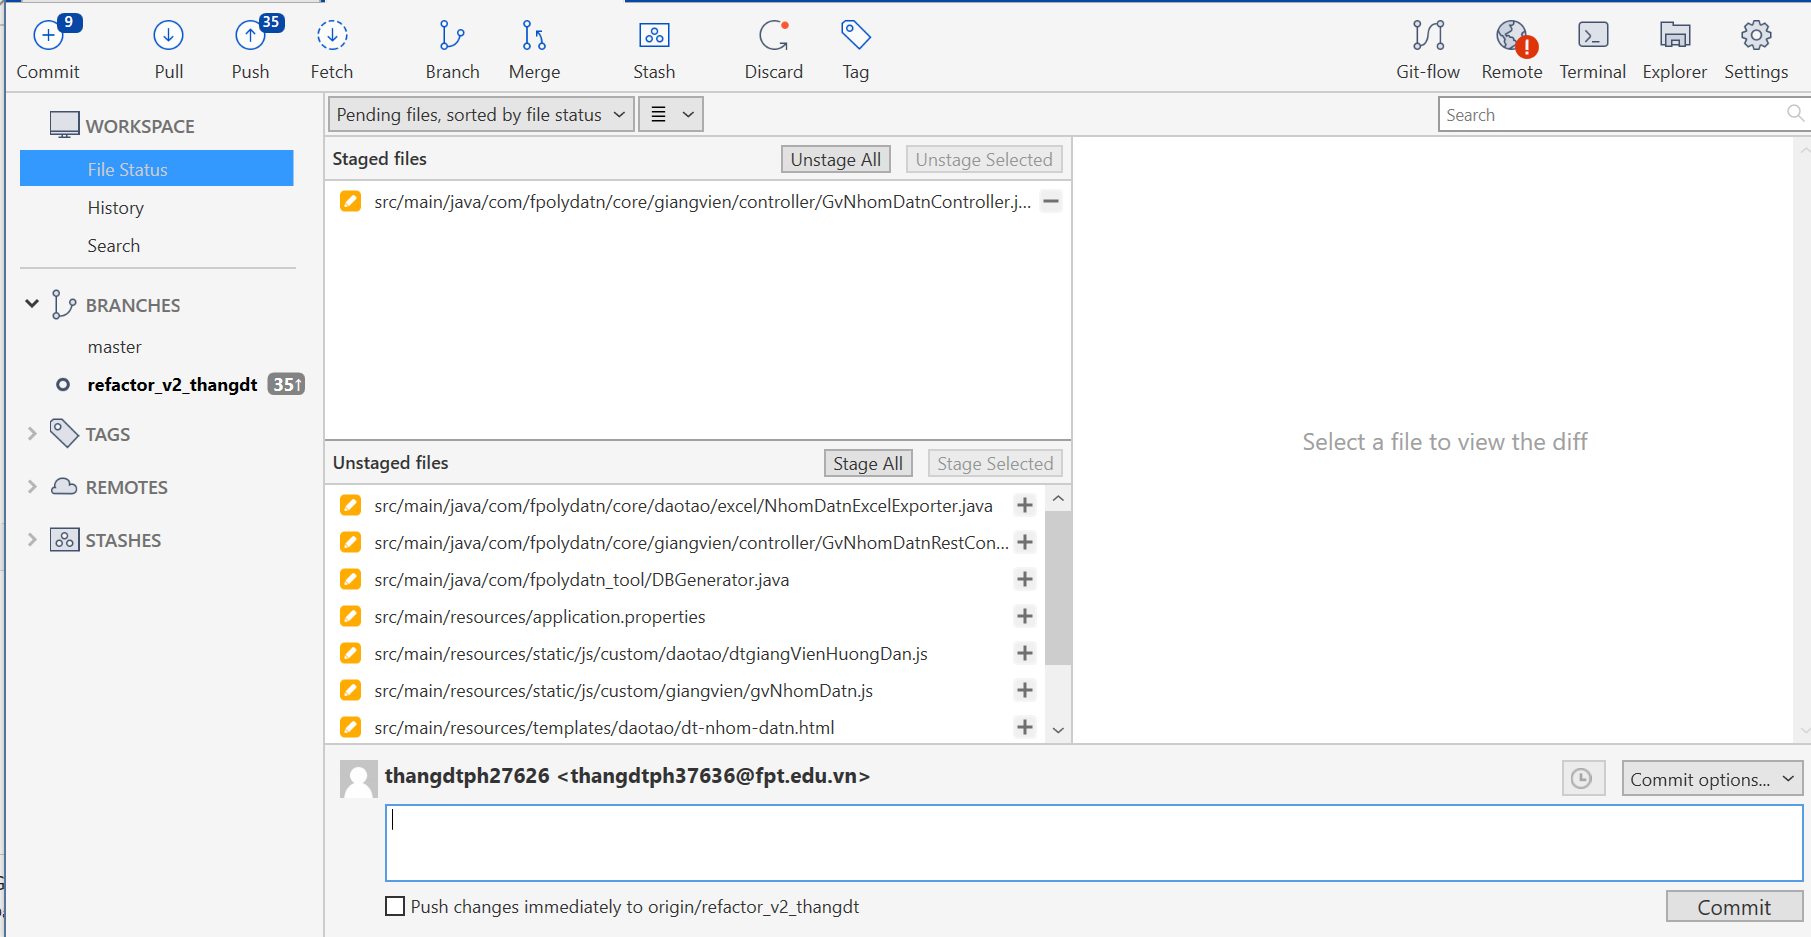Click the author avatar thumbnail
The height and width of the screenshot is (937, 1811).
358,779
